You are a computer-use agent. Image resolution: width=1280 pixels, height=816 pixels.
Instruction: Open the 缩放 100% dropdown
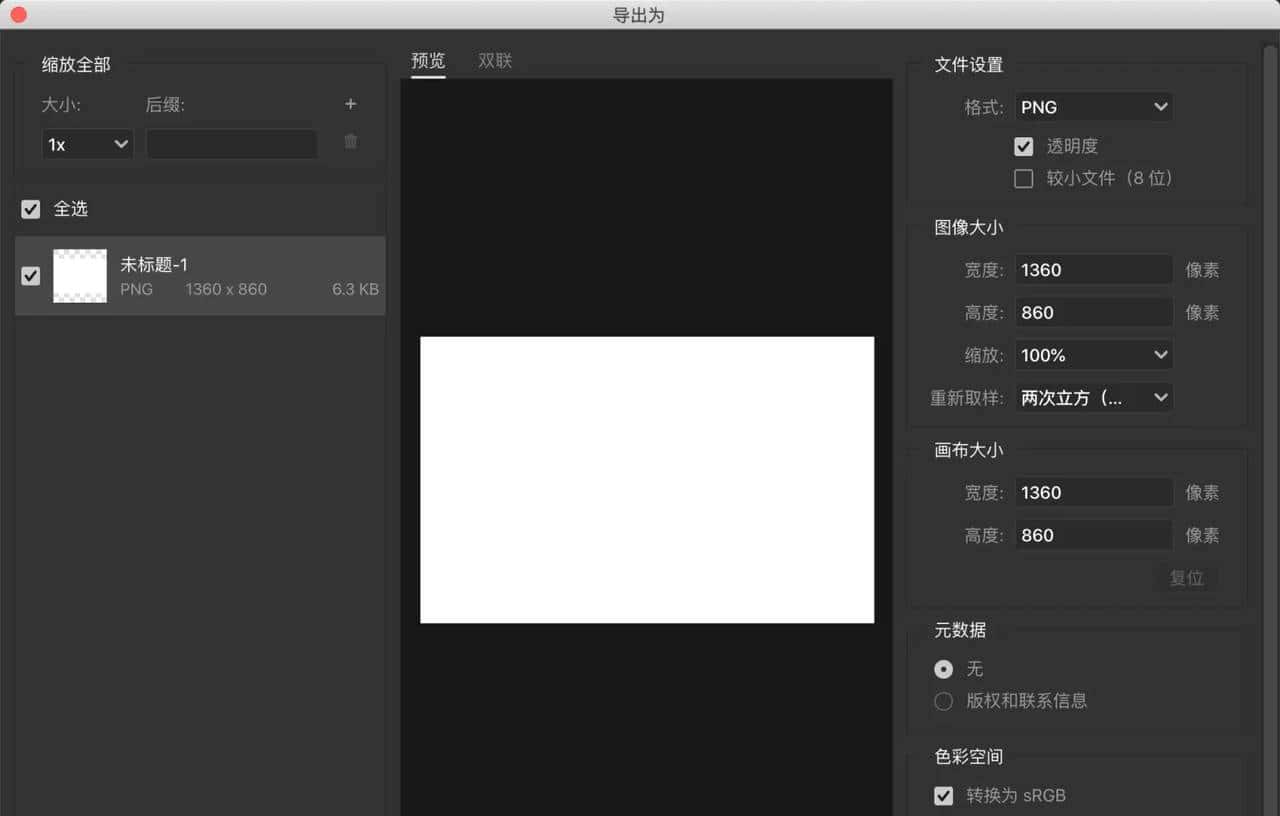tap(1093, 355)
